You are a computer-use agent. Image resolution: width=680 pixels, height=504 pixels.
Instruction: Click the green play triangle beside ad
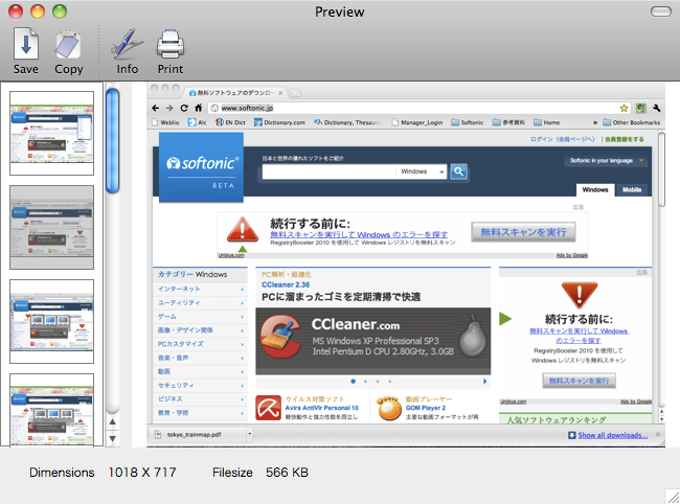505,319
